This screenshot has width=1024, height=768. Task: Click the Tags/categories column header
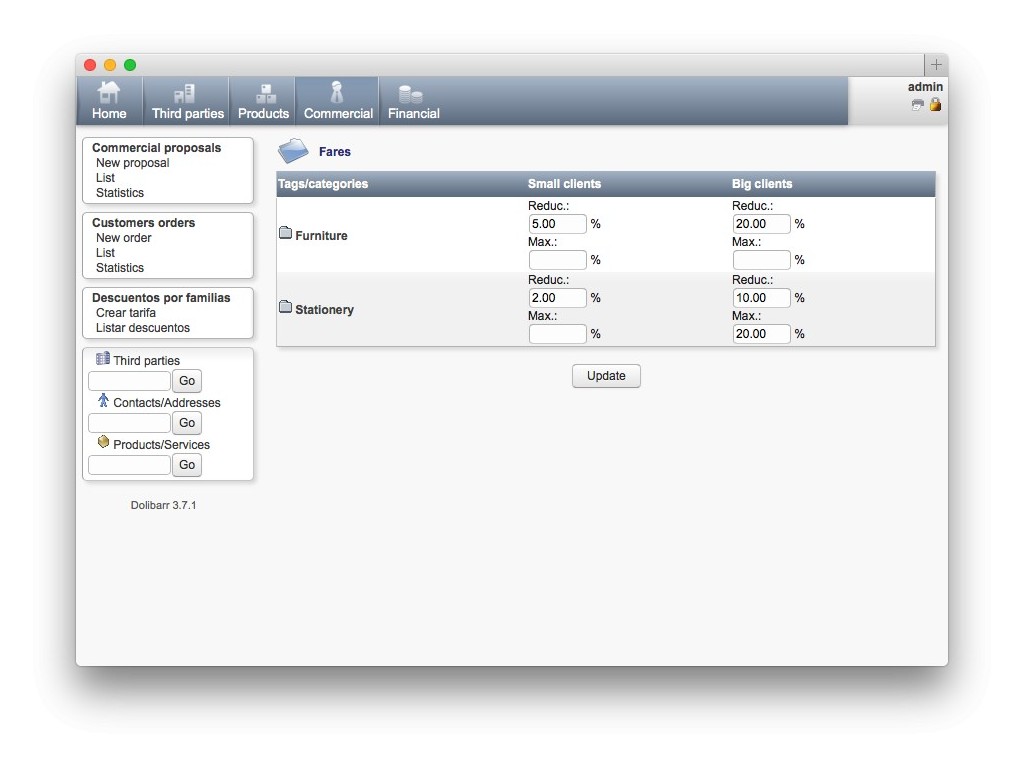(323, 184)
